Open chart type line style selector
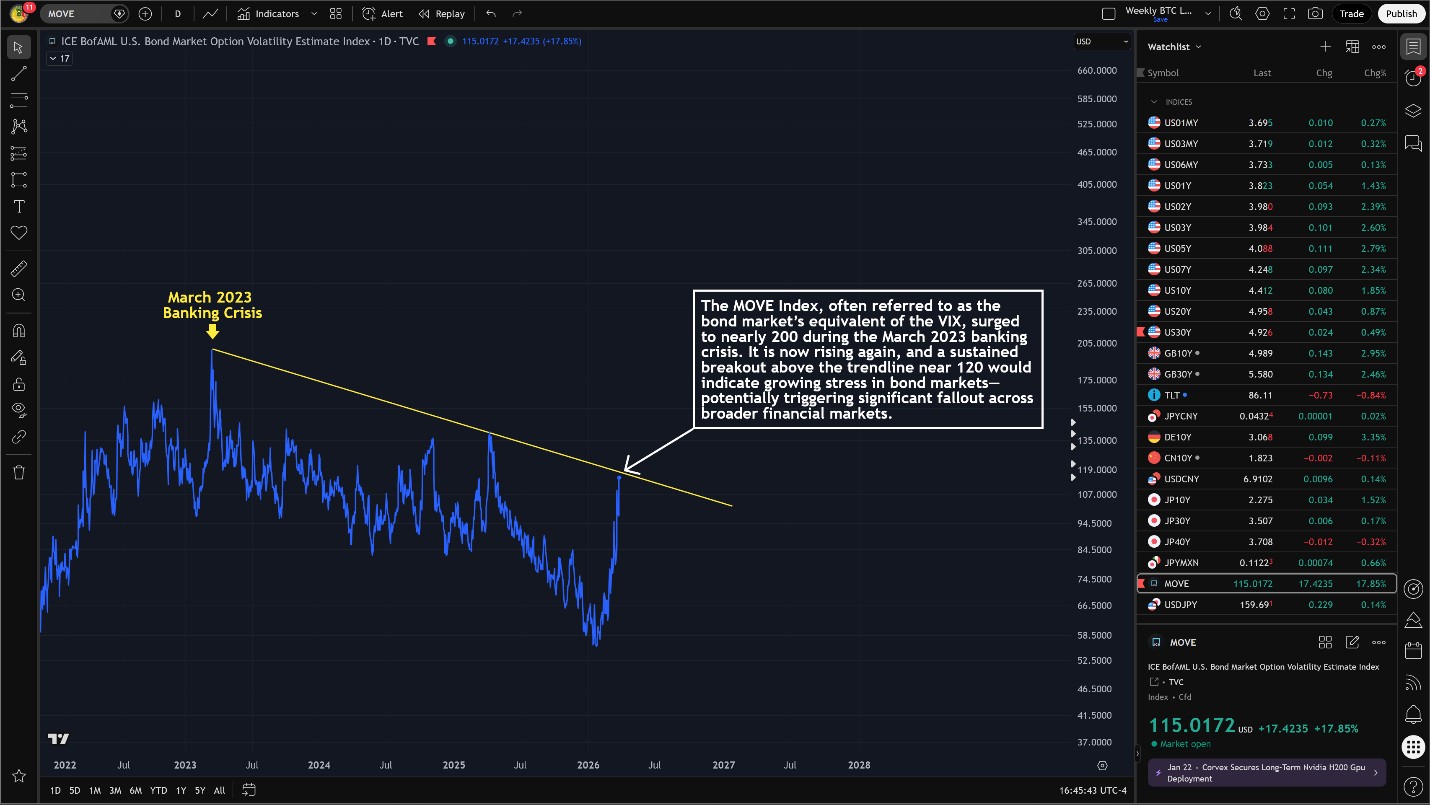The image size is (1430, 805). [210, 14]
